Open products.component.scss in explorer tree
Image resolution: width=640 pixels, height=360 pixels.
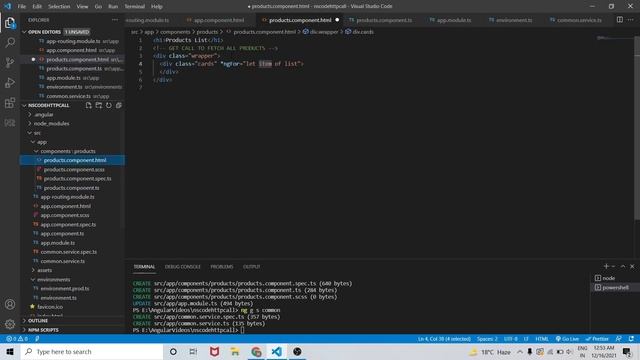pos(74,169)
